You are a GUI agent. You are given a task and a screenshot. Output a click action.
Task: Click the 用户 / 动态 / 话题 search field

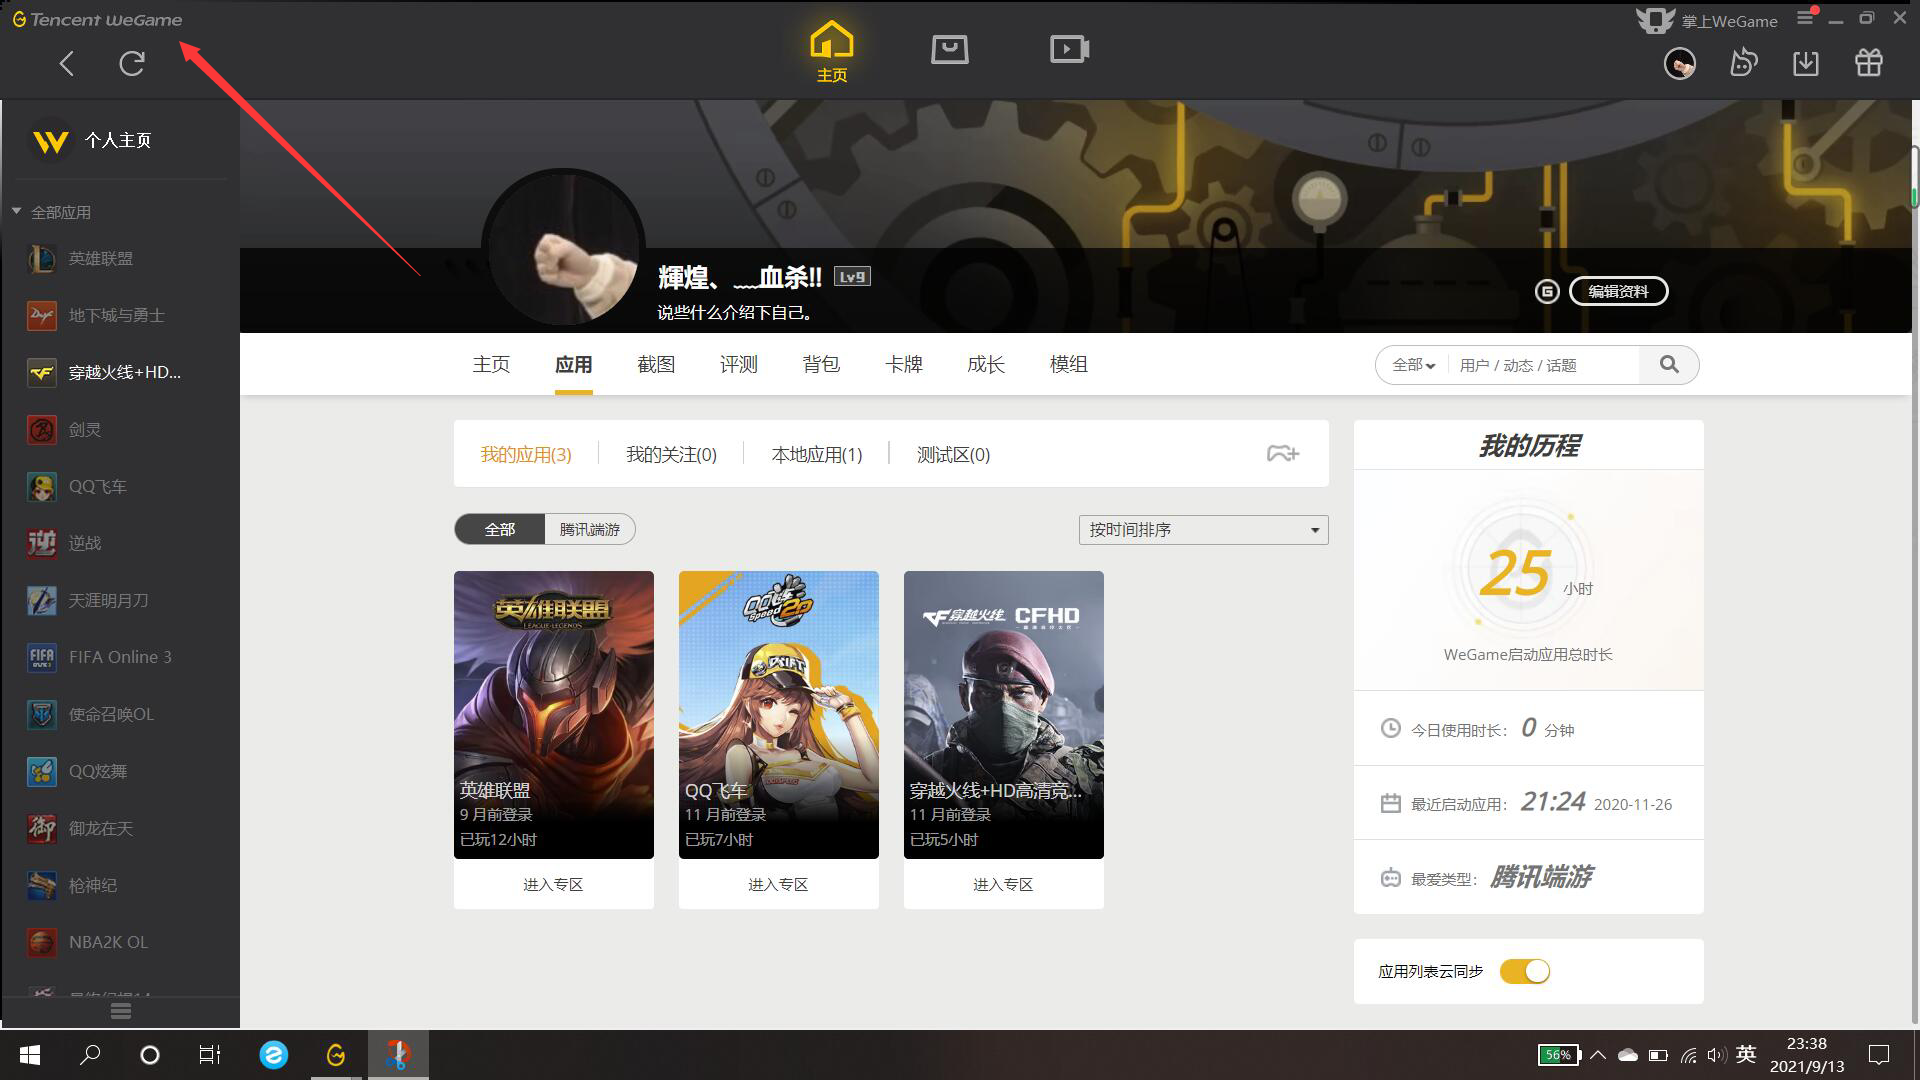point(1543,365)
